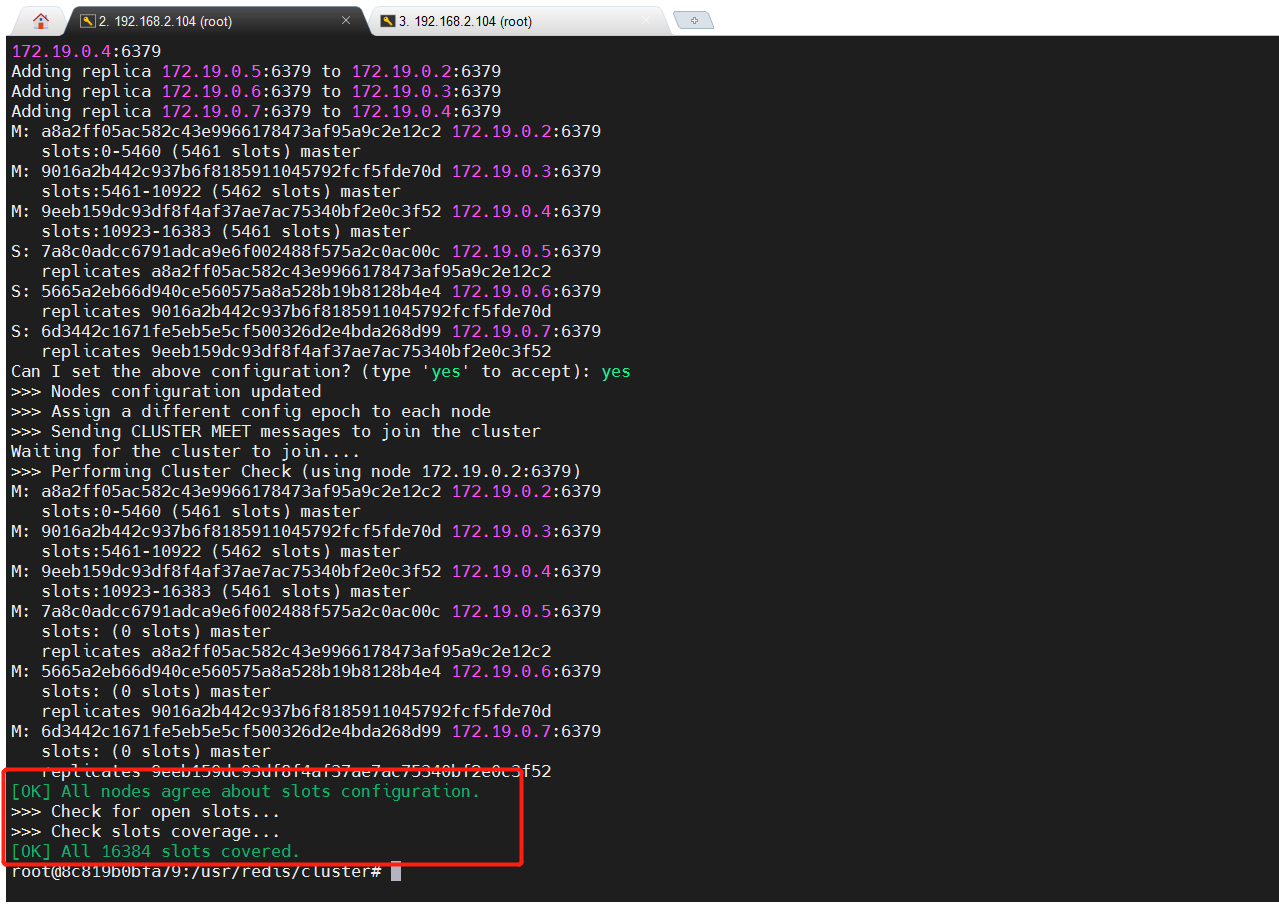
Task: Click 'Can I set the above configuration?' prompt text
Action: tap(181, 372)
